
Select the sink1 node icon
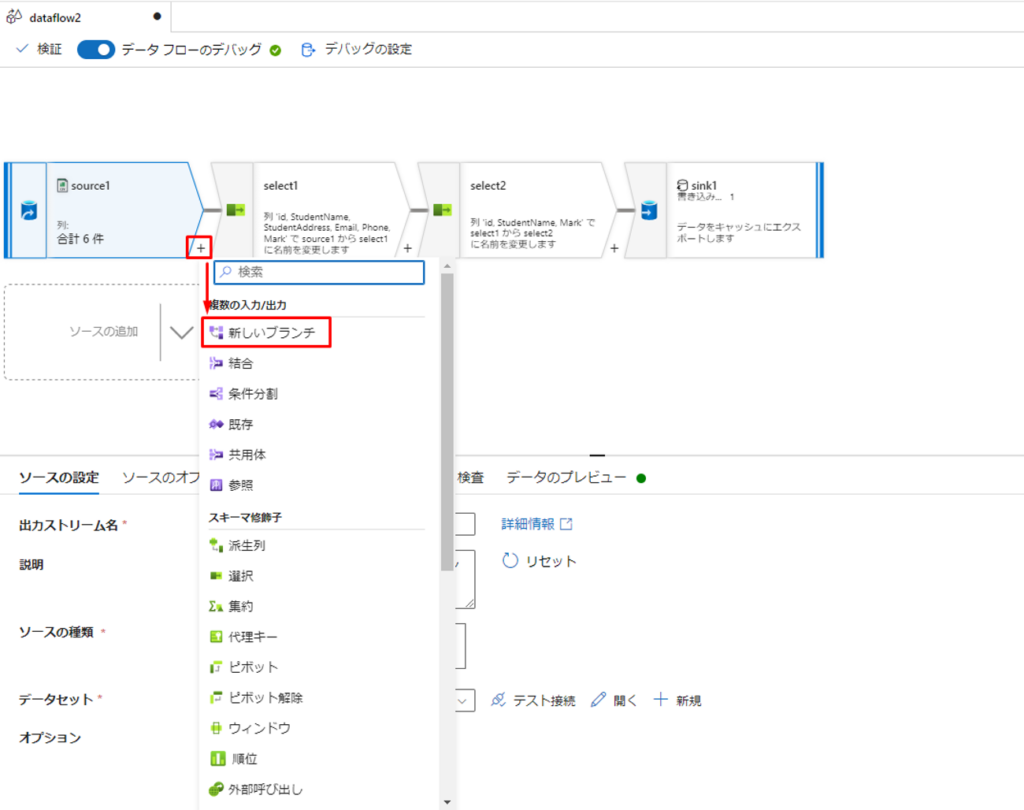pos(648,210)
